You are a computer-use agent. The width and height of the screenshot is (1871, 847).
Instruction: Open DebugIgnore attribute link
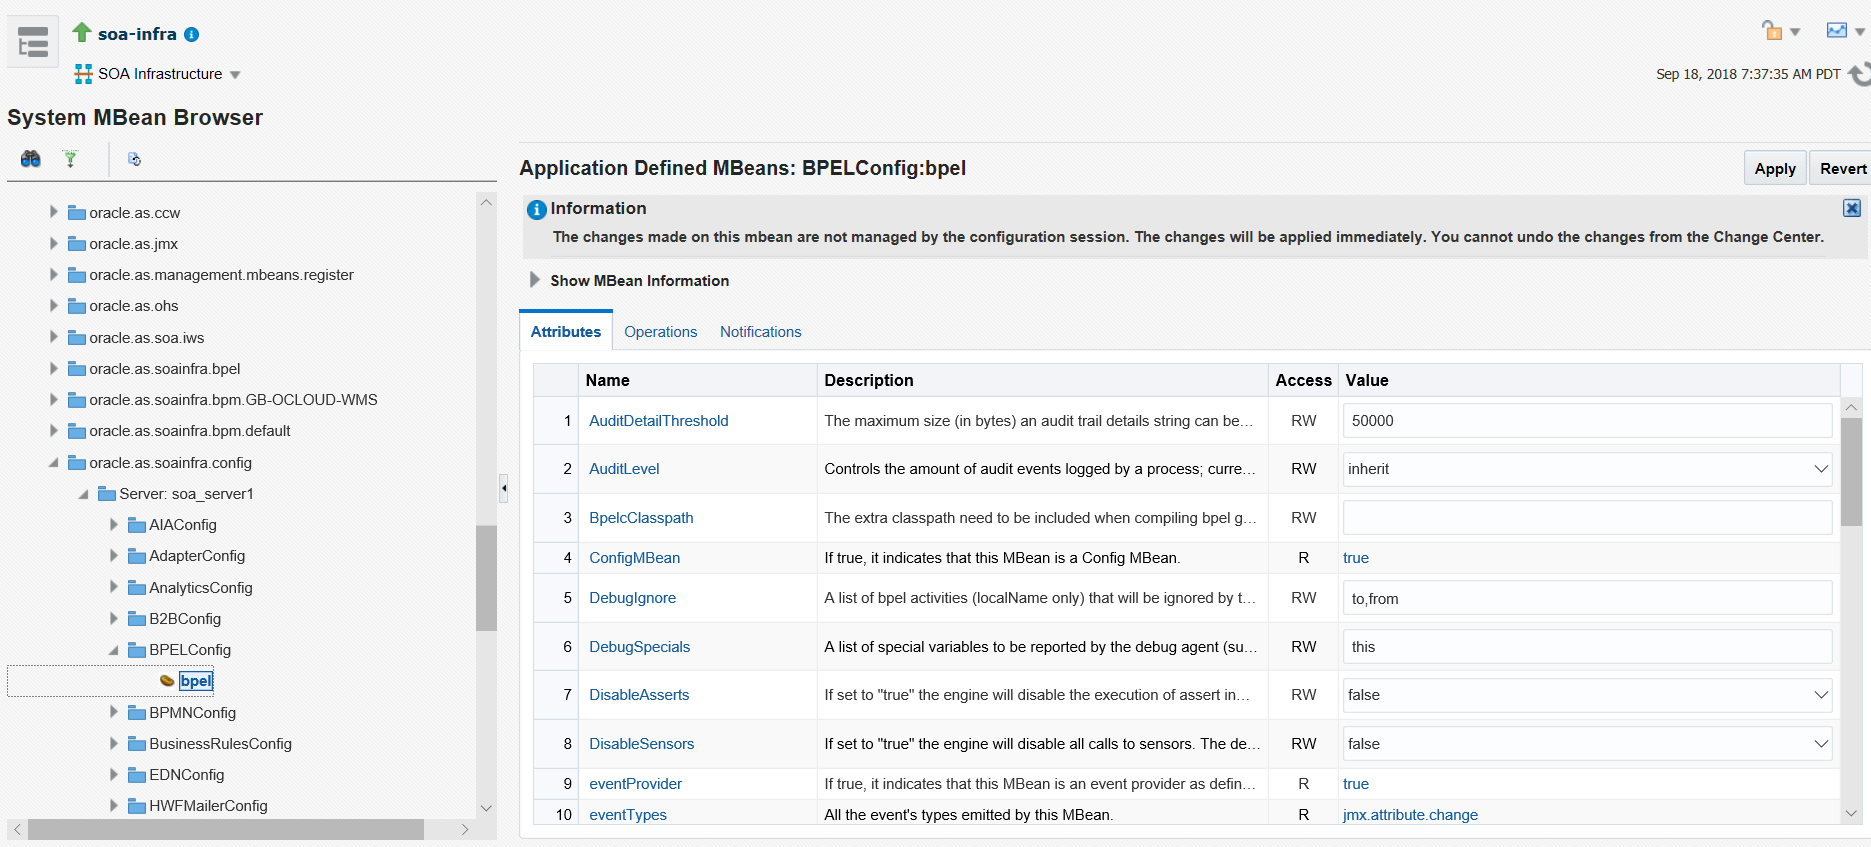coord(633,598)
